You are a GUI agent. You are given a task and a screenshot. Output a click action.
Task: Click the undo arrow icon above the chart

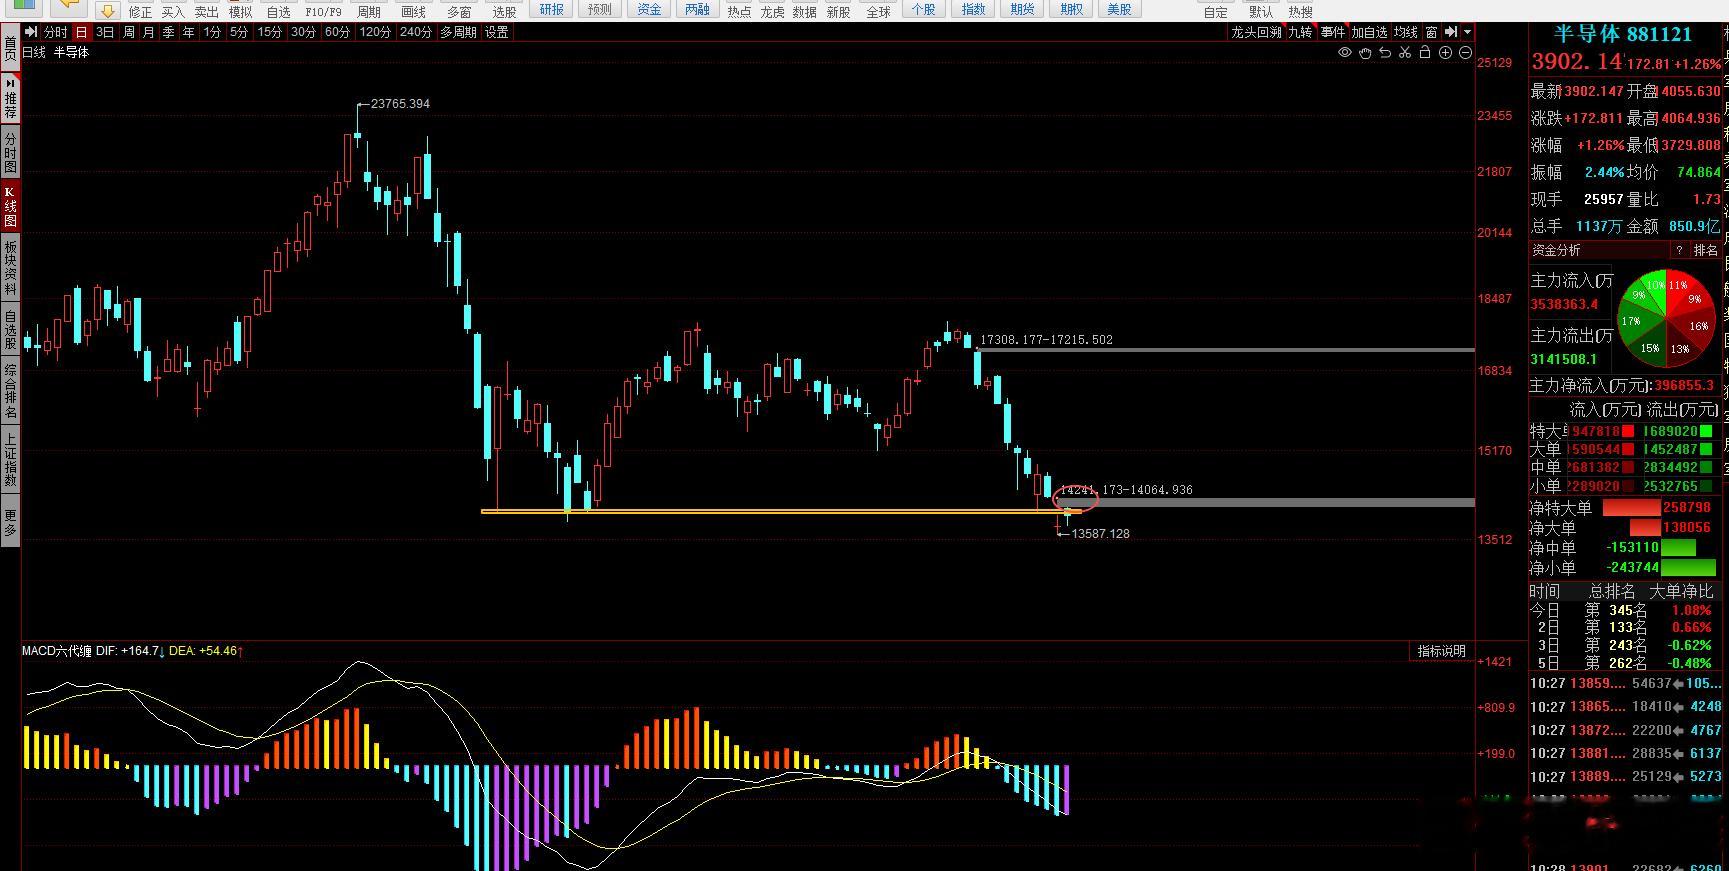(1385, 53)
